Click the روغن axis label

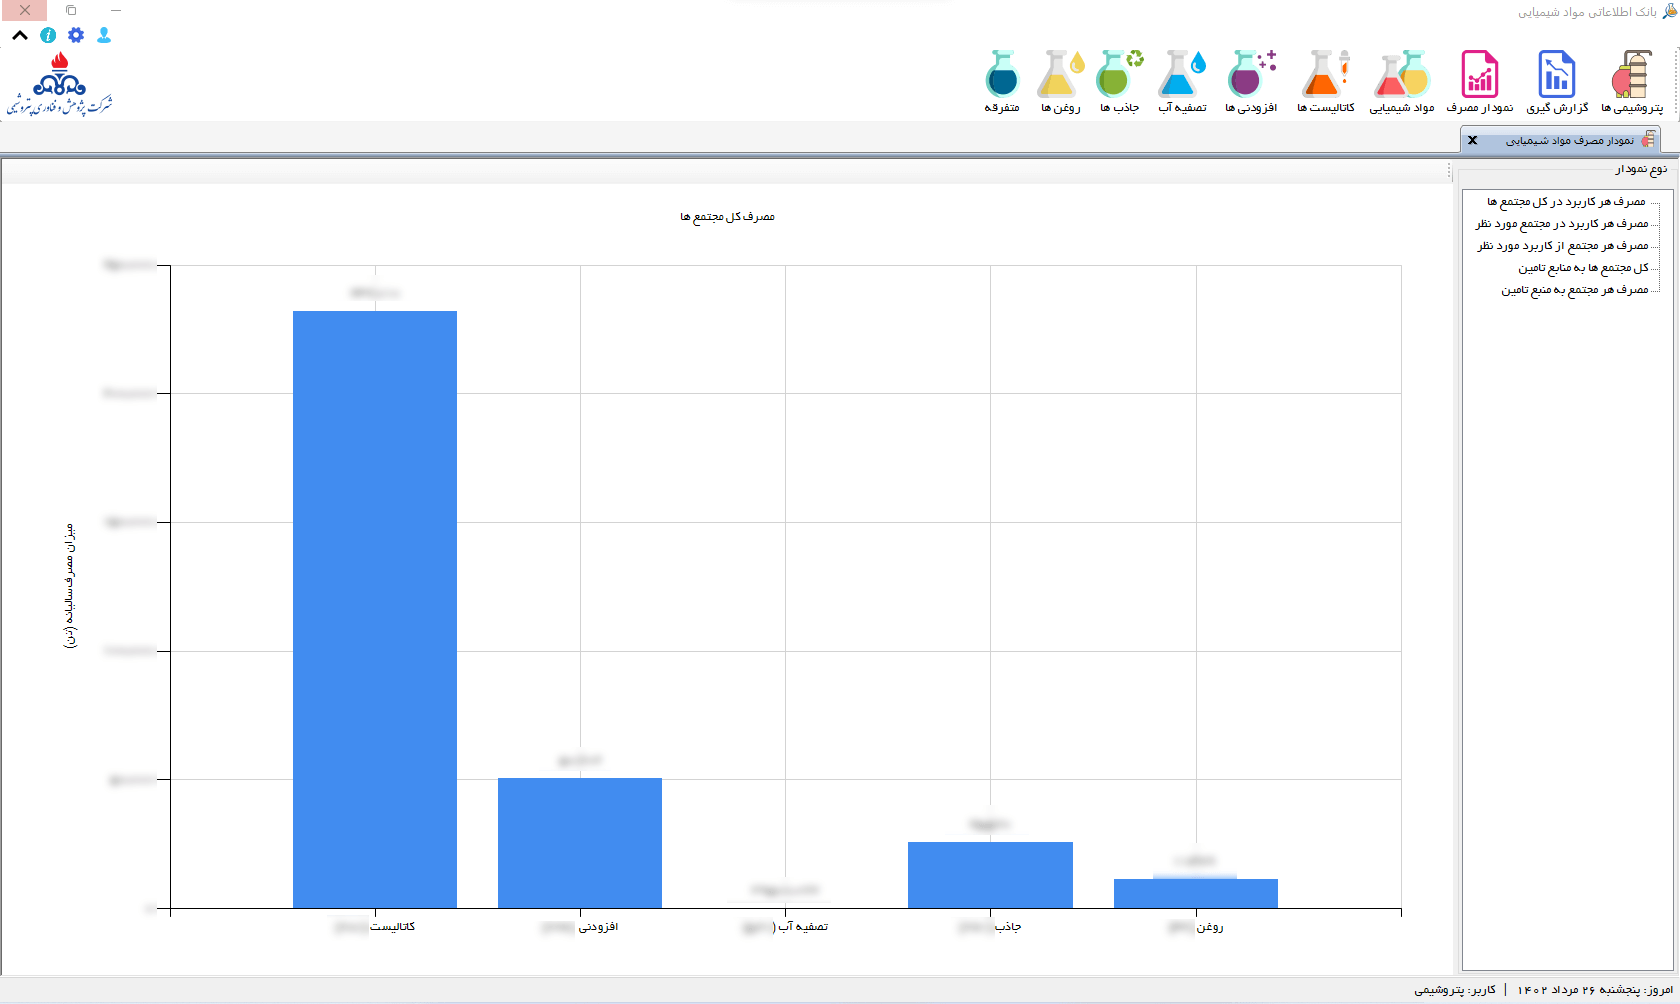1196,927
